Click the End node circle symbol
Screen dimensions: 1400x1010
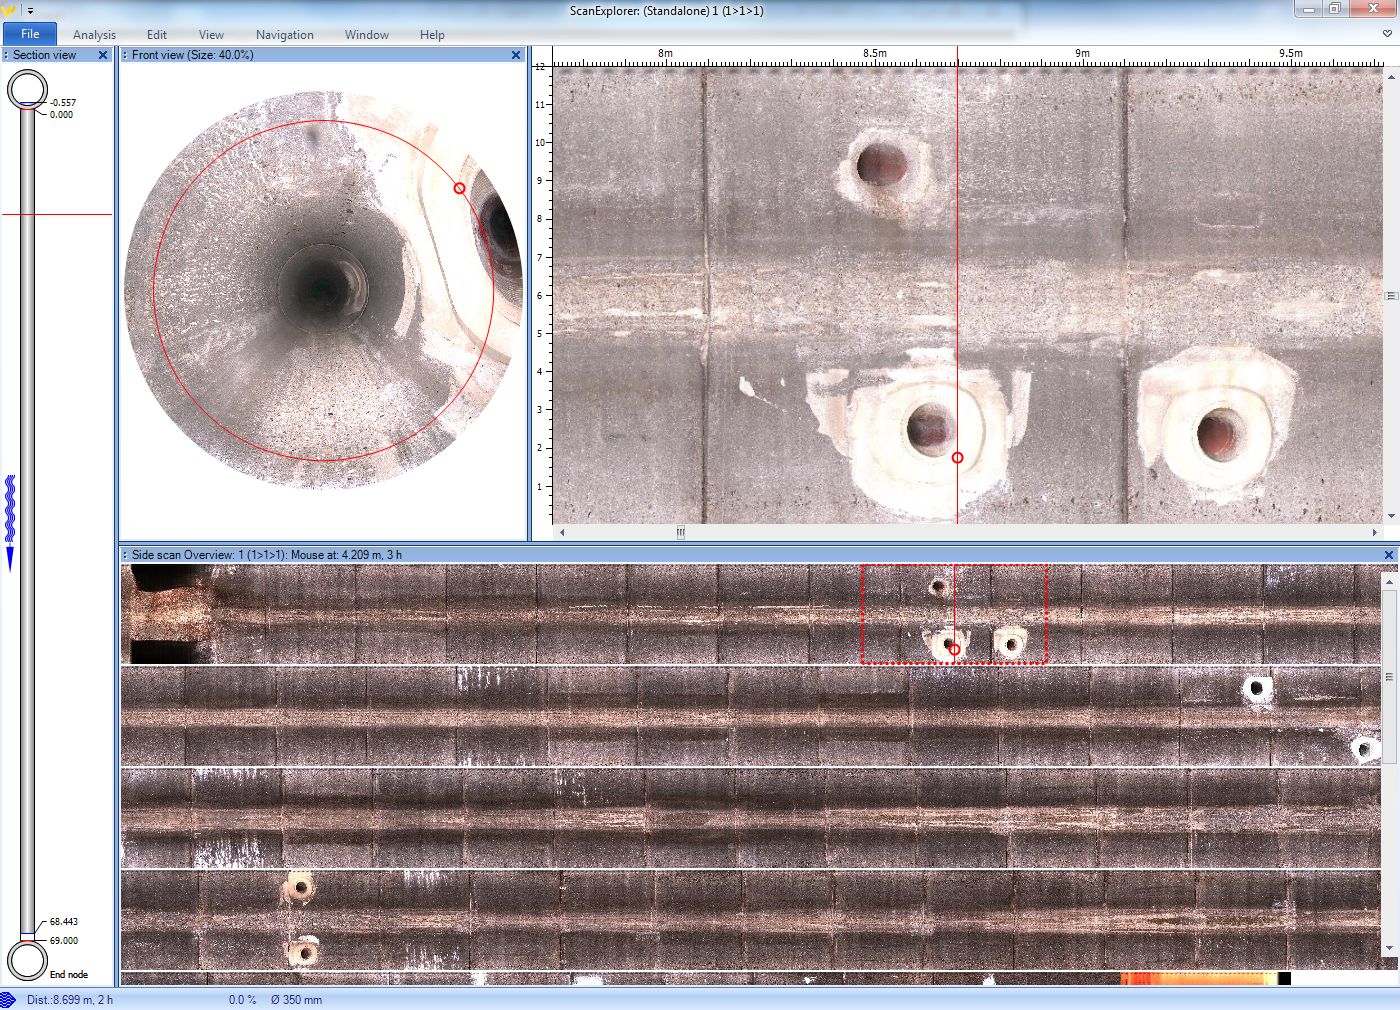point(27,961)
